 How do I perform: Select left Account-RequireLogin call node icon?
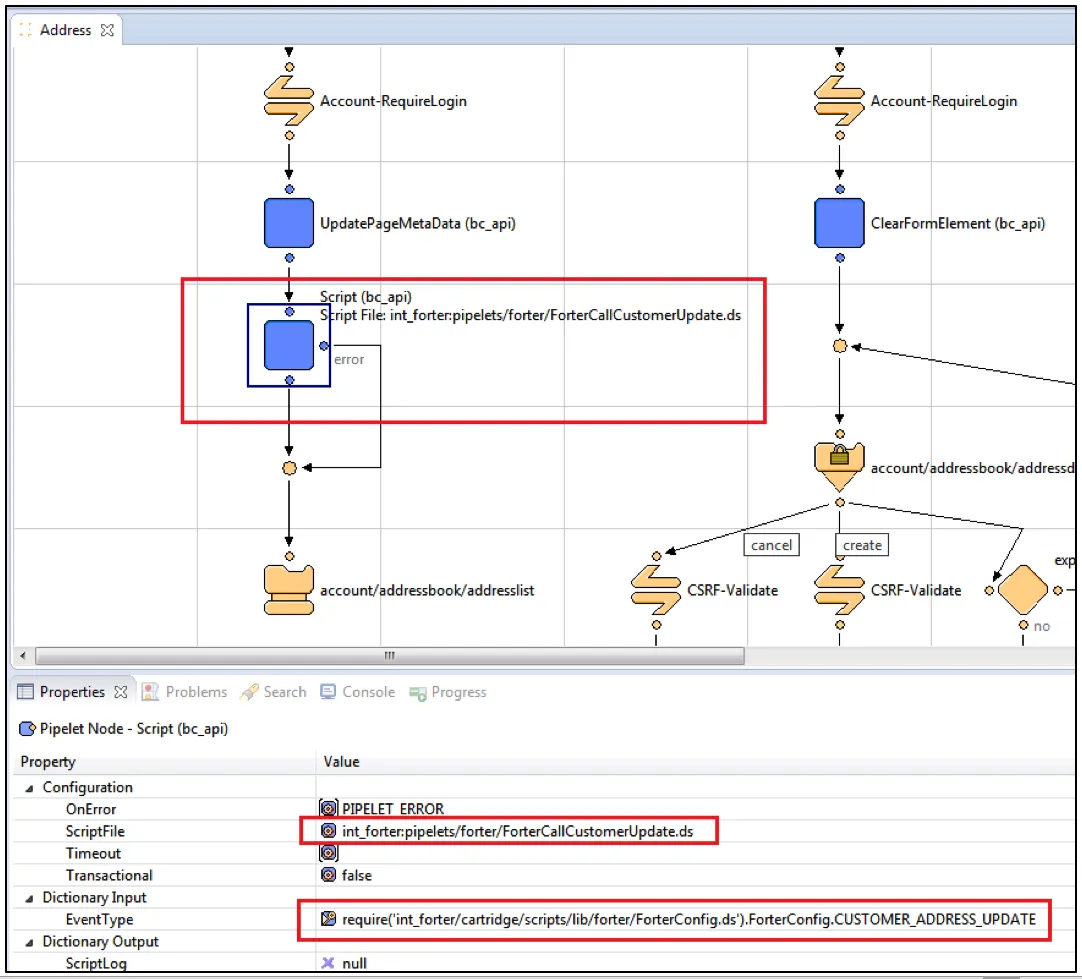coord(288,101)
